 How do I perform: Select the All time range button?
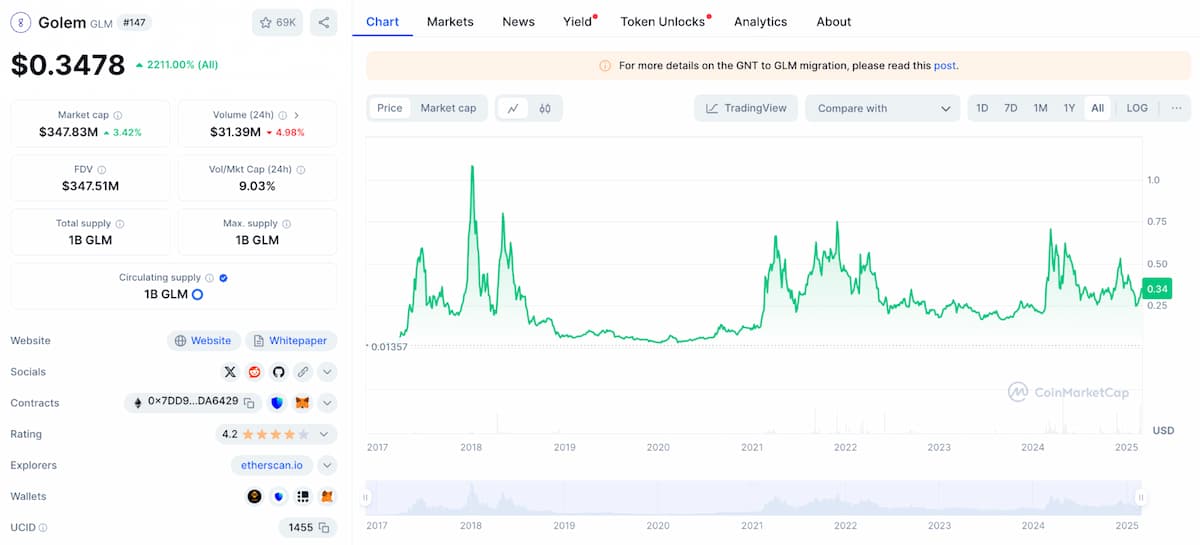[1097, 108]
